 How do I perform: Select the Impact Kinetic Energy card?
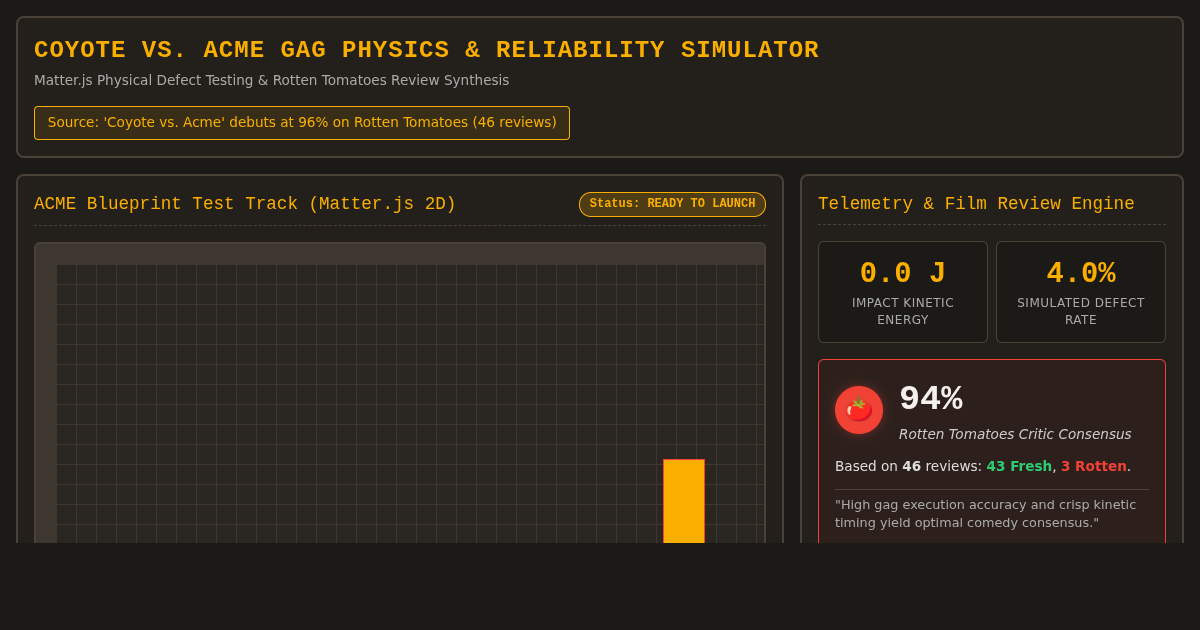(x=903, y=292)
